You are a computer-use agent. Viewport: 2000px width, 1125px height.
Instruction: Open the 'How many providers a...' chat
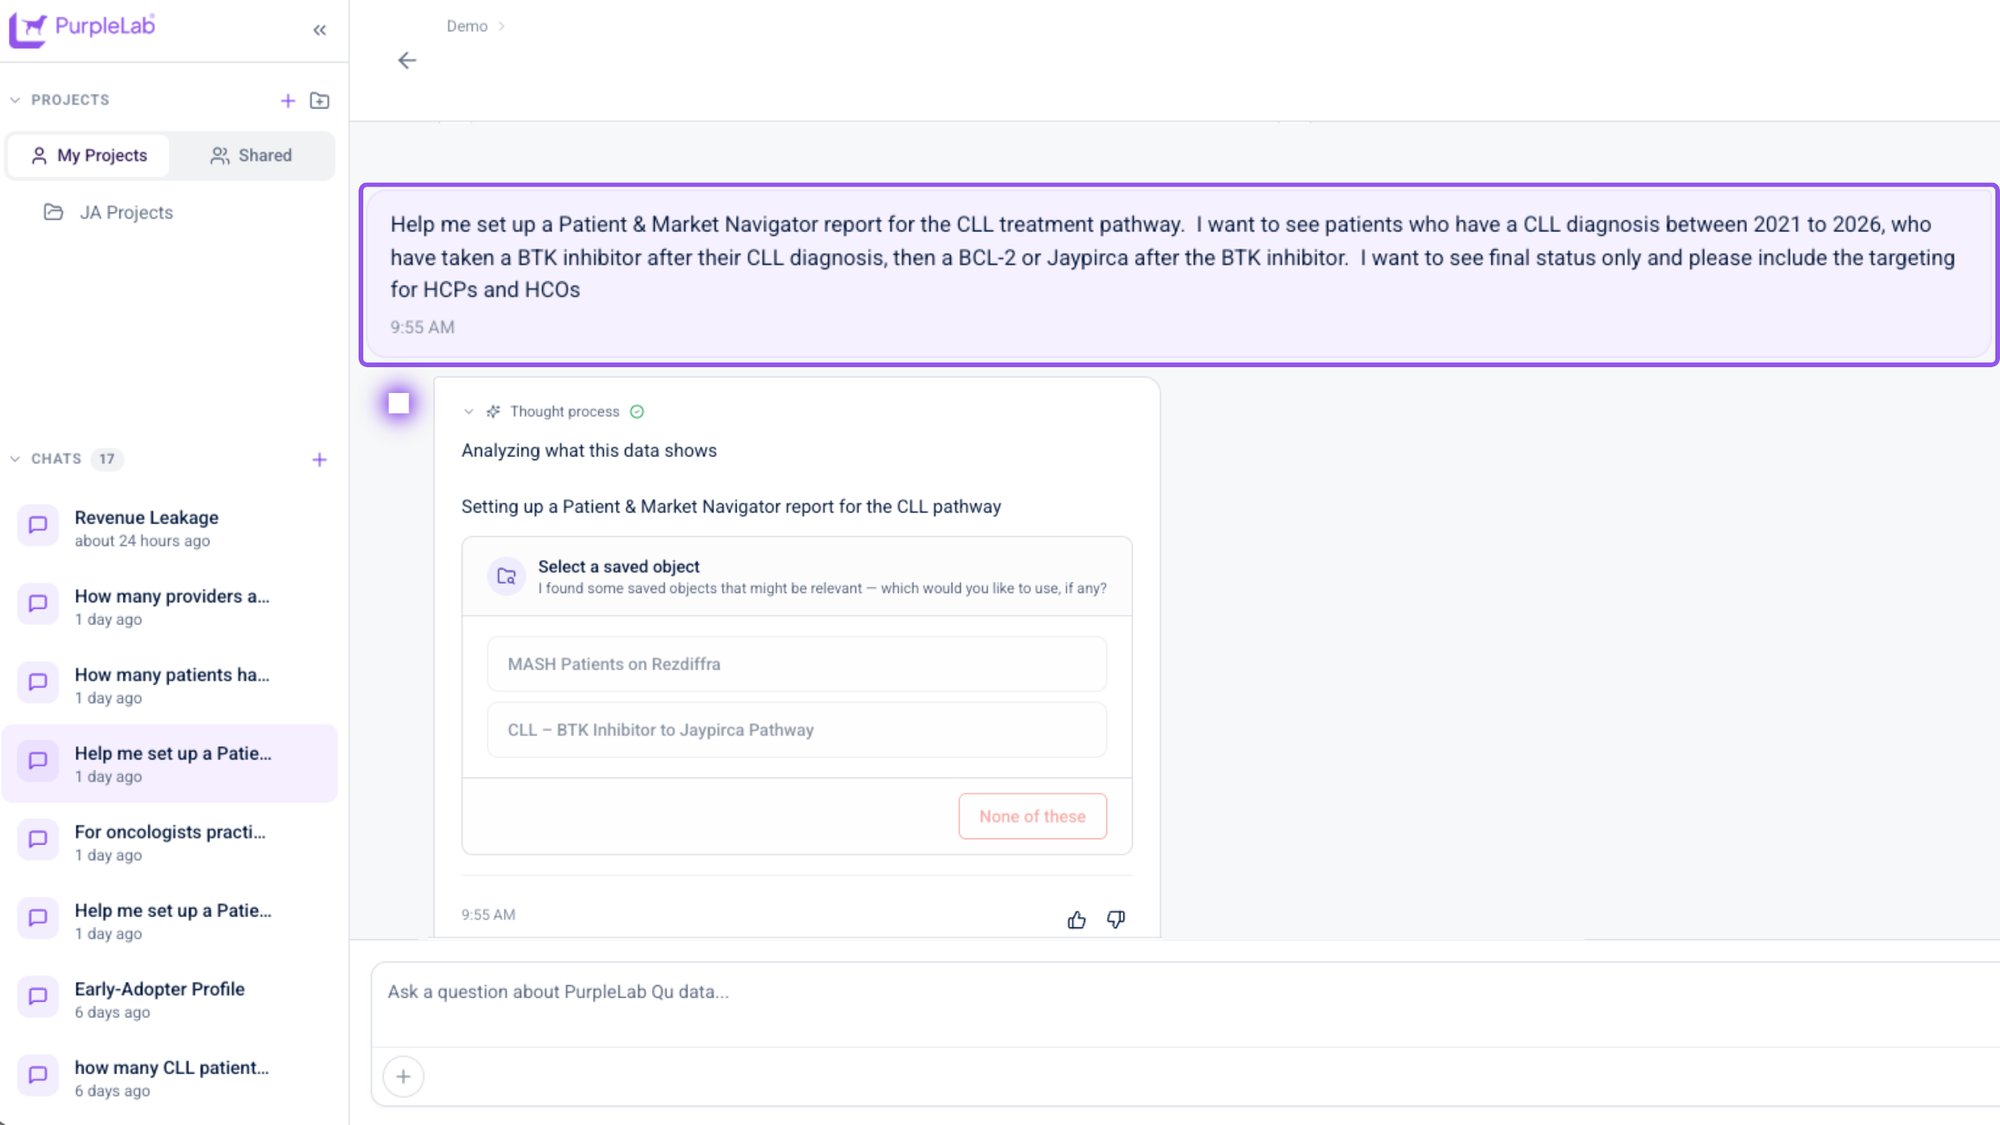click(x=170, y=606)
